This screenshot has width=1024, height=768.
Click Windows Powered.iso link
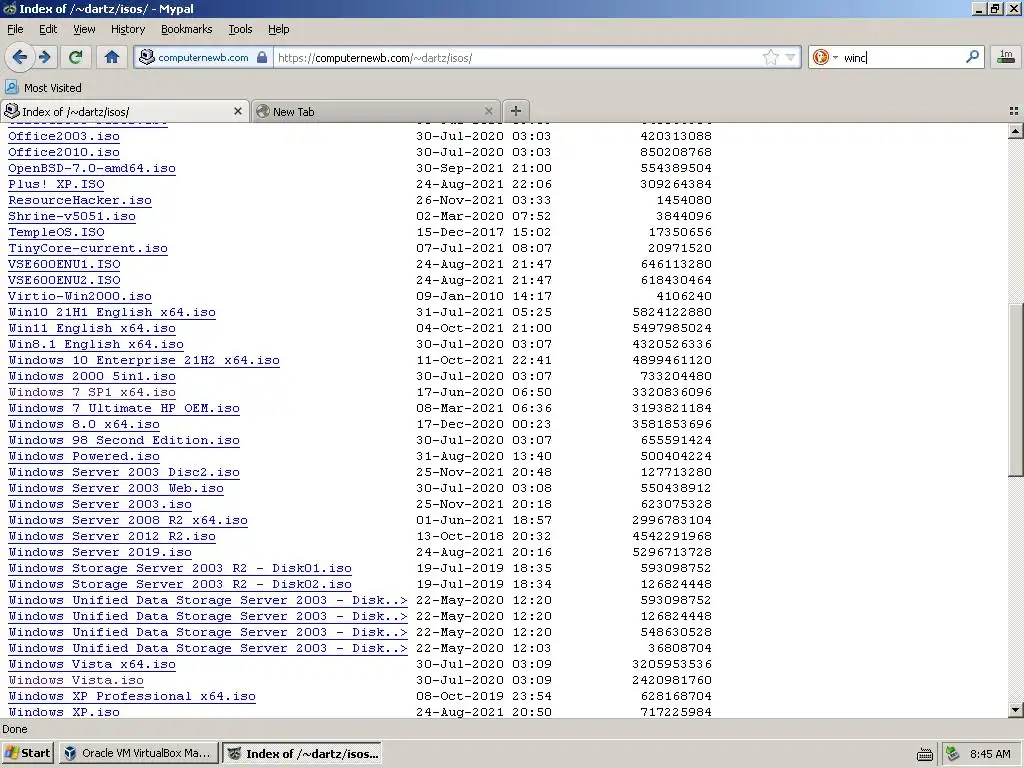coord(84,456)
